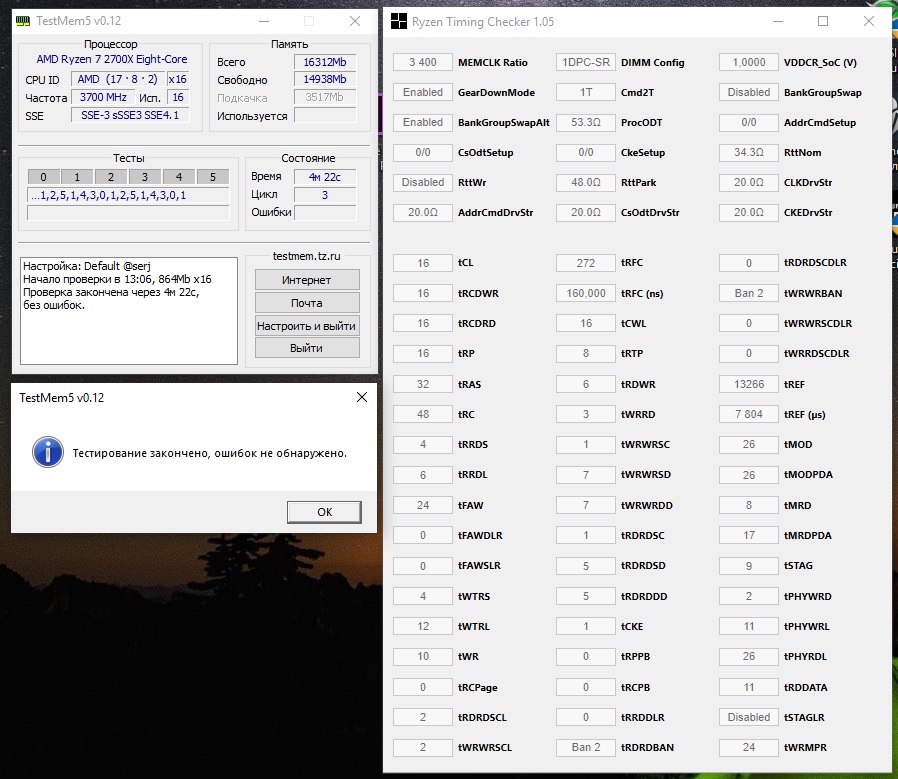Click the tWR value 10
The height and width of the screenshot is (779, 898).
tap(423, 656)
